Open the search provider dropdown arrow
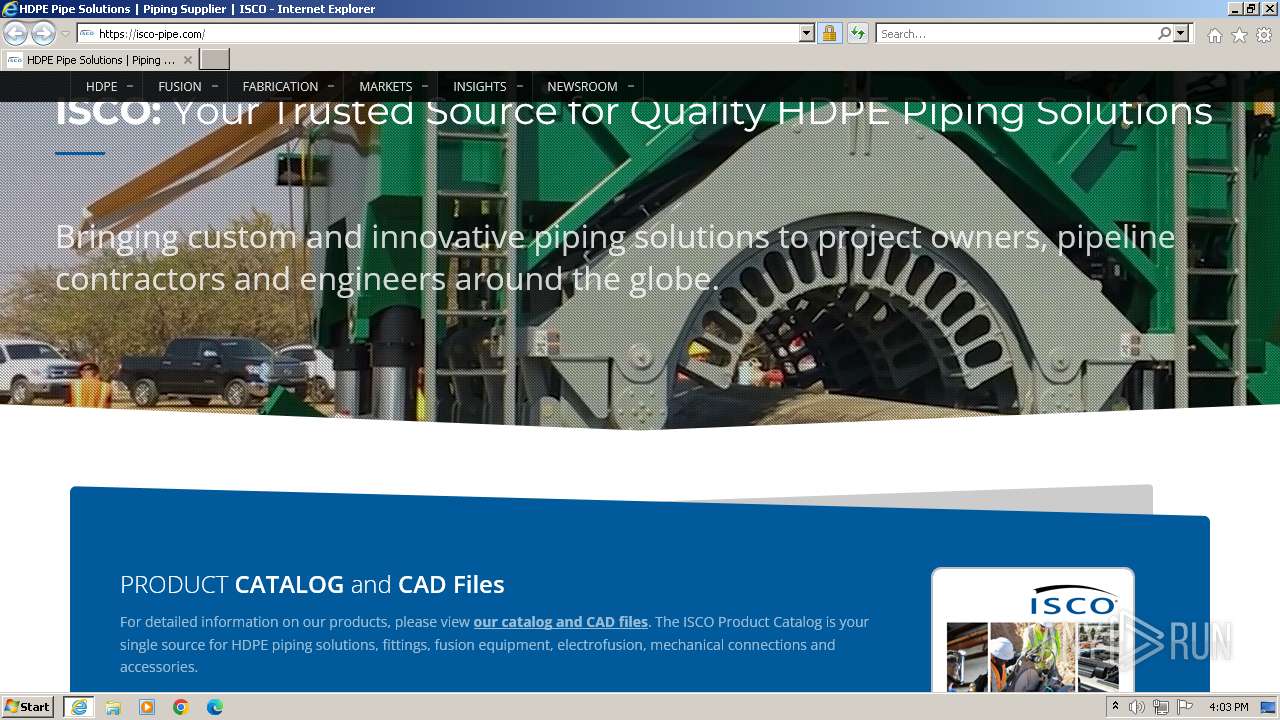The width and height of the screenshot is (1280, 720). point(1181,34)
